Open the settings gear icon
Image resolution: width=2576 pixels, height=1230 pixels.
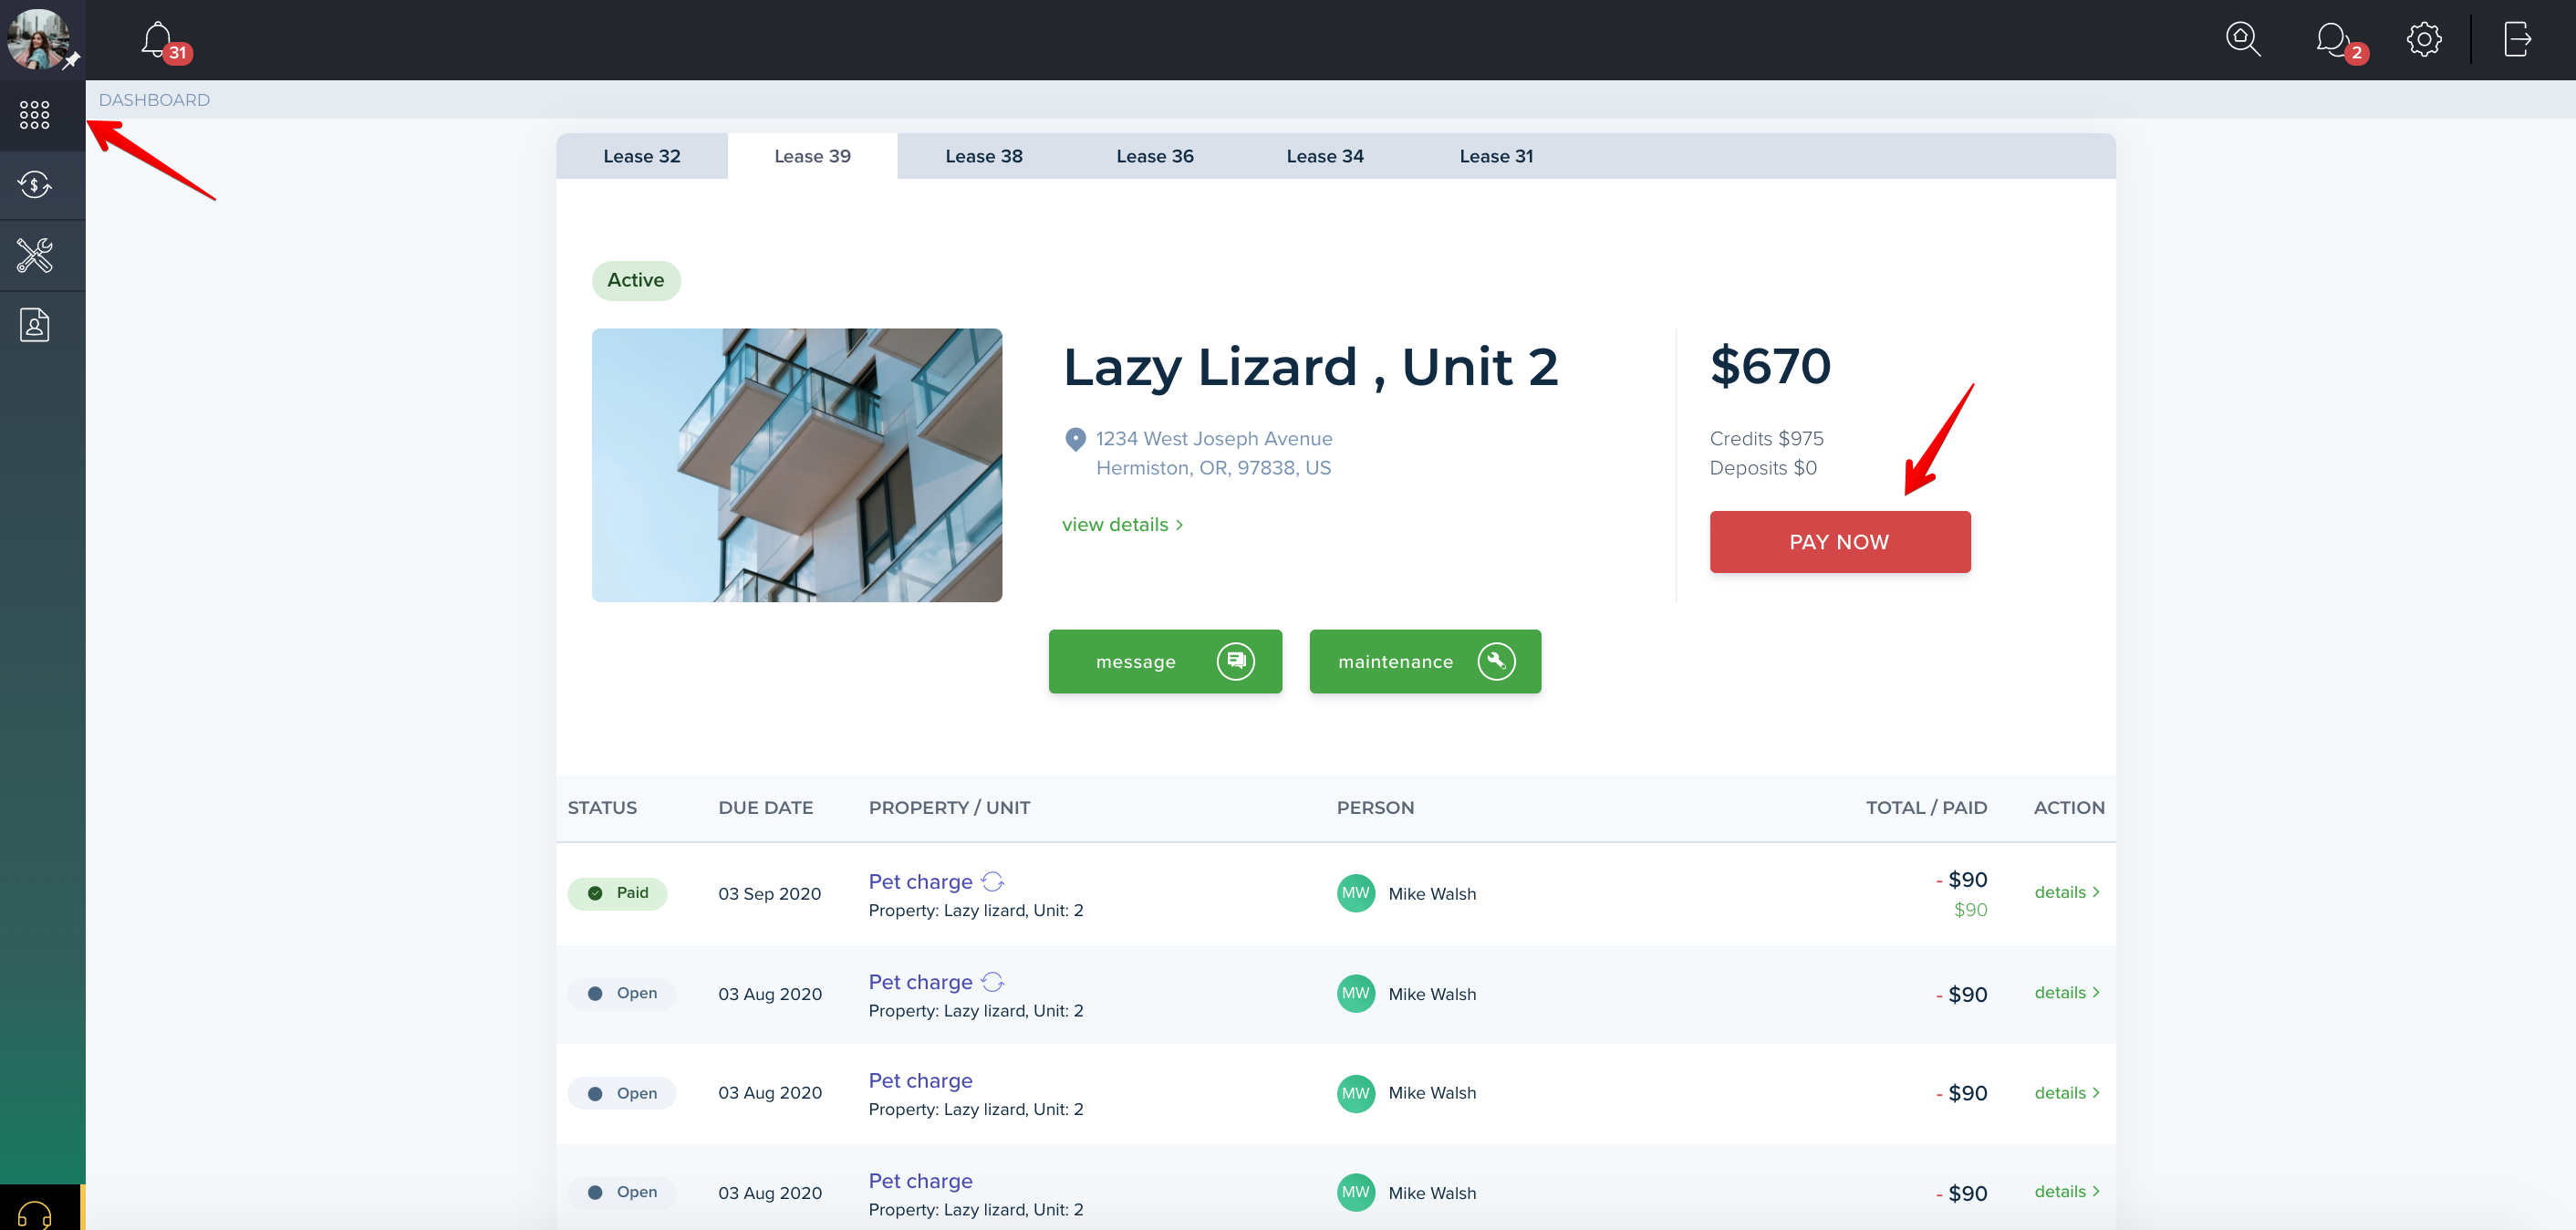point(2423,40)
